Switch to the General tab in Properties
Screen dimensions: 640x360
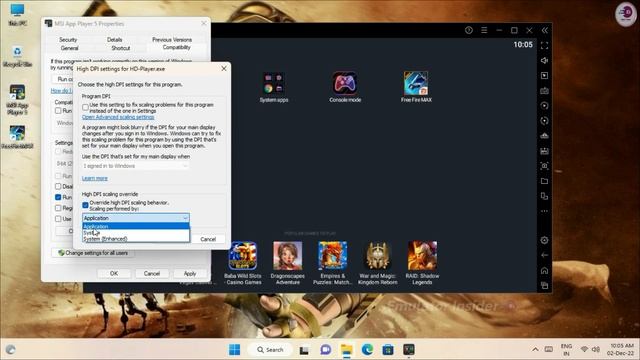click(x=69, y=48)
